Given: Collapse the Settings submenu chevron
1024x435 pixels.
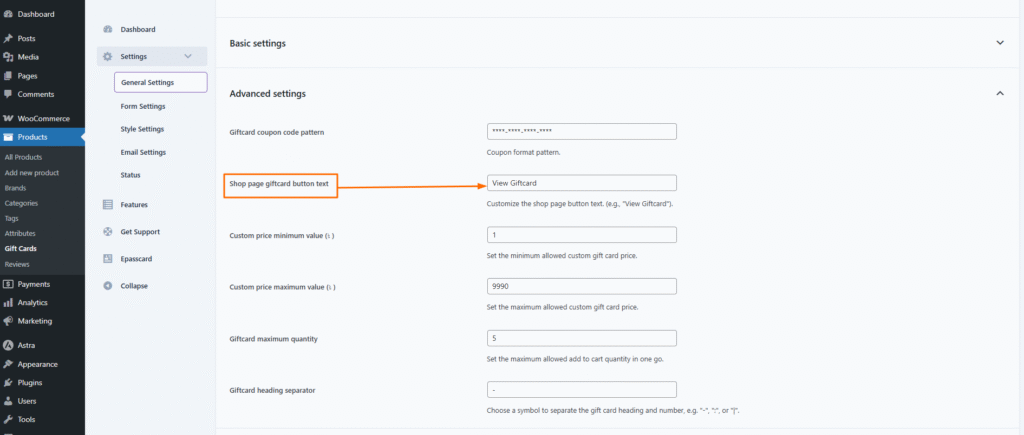Looking at the screenshot, I should tap(188, 56).
